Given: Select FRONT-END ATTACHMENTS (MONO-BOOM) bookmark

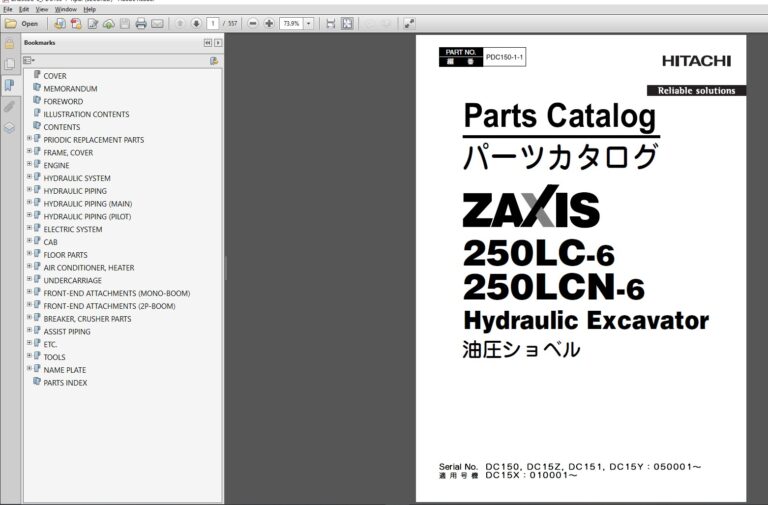Looking at the screenshot, I should click(x=117, y=293).
